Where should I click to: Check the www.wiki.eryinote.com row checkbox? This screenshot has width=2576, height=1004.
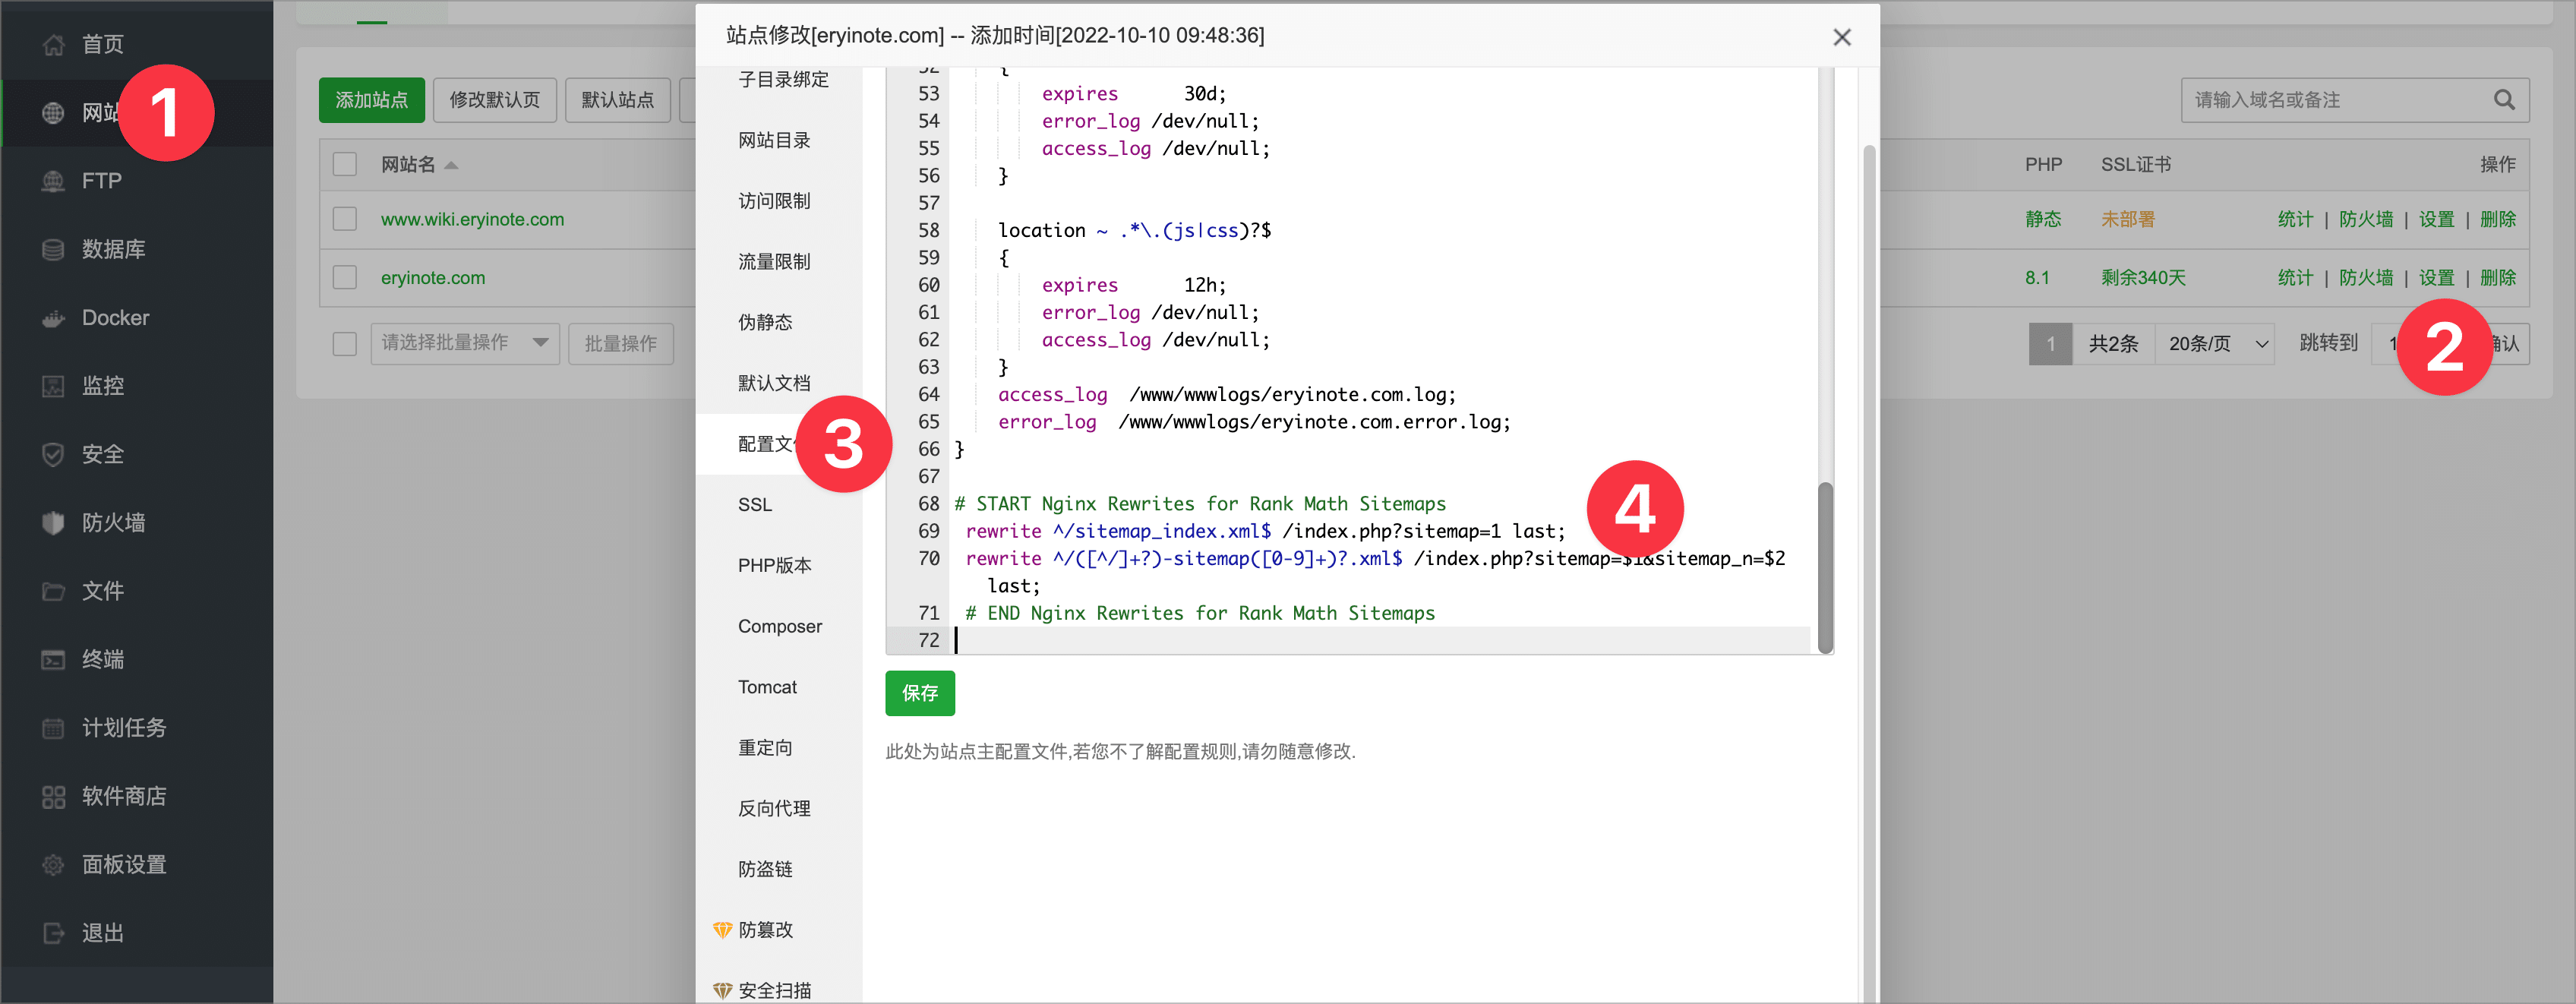click(345, 219)
